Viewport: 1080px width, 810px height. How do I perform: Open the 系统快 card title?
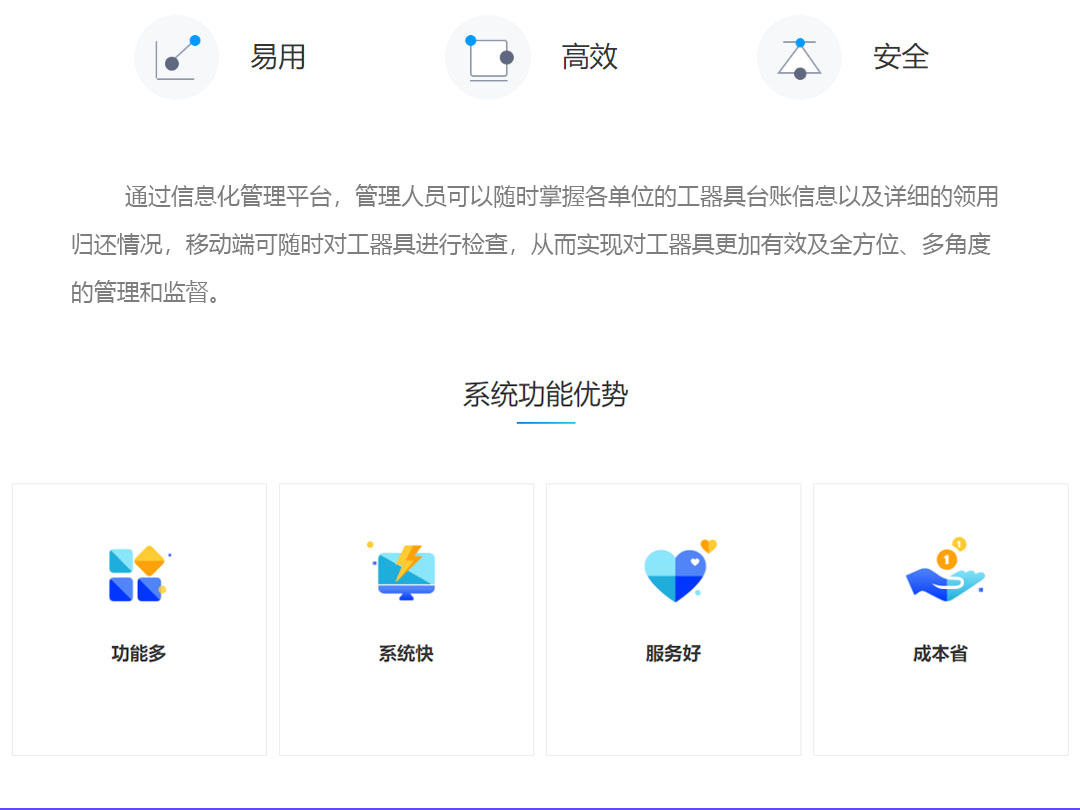tap(406, 654)
